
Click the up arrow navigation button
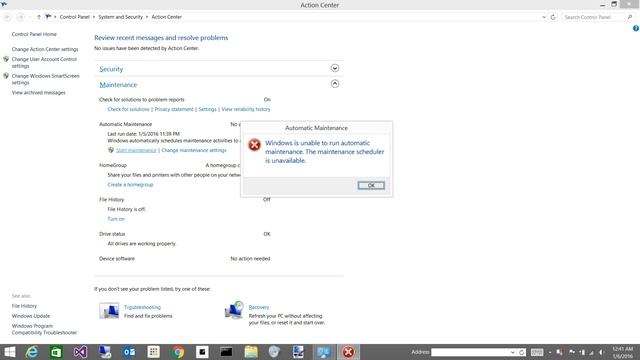click(38, 17)
